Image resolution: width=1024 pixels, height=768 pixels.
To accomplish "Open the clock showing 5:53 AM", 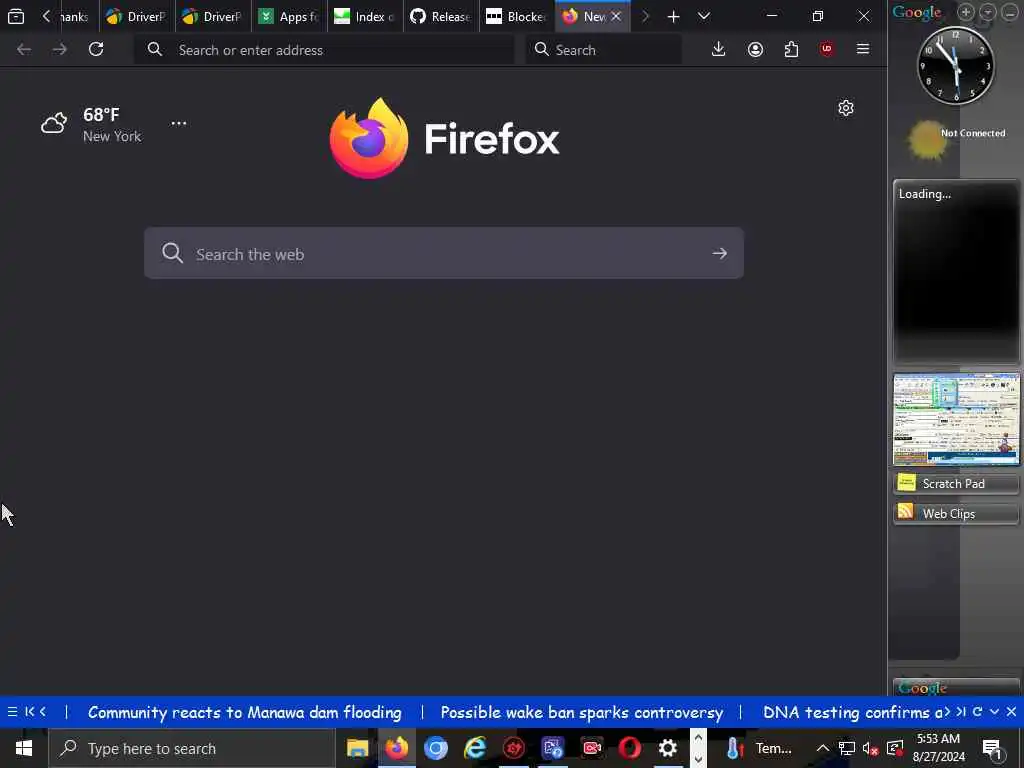I will point(938,748).
